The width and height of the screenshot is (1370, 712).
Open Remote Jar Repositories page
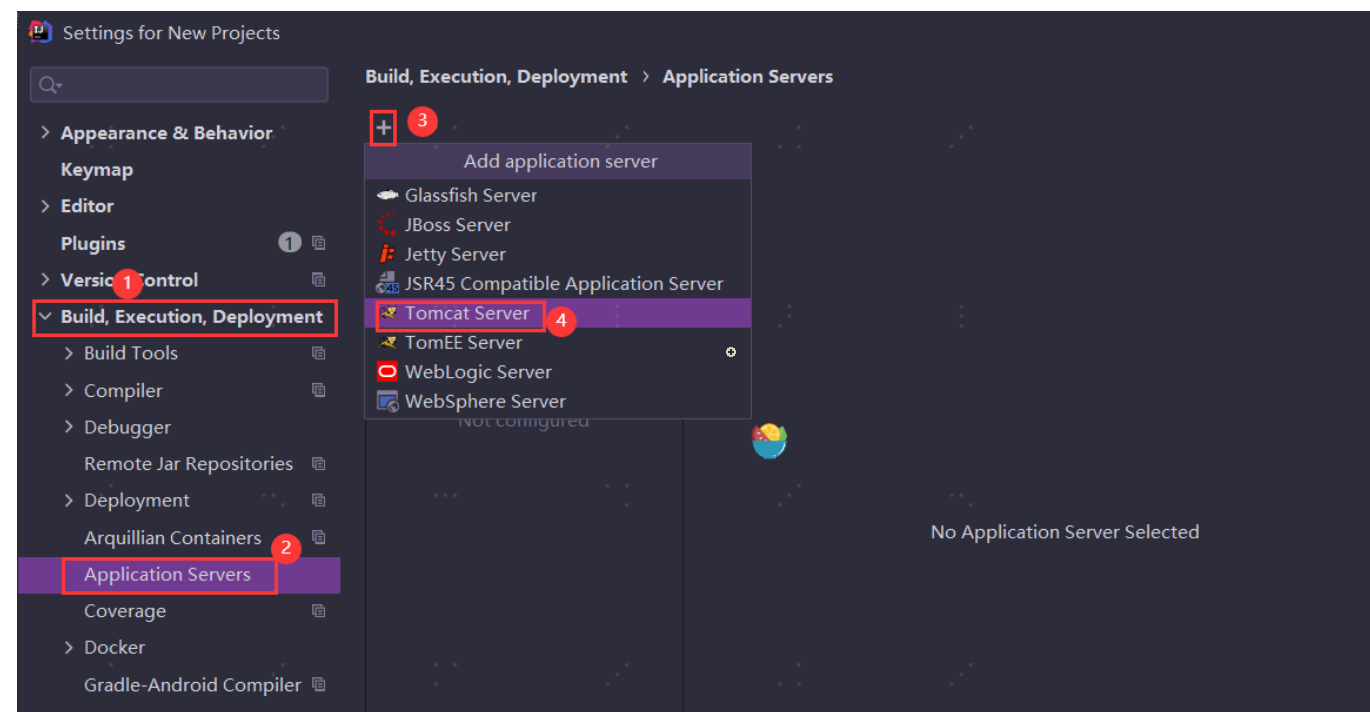click(x=188, y=464)
